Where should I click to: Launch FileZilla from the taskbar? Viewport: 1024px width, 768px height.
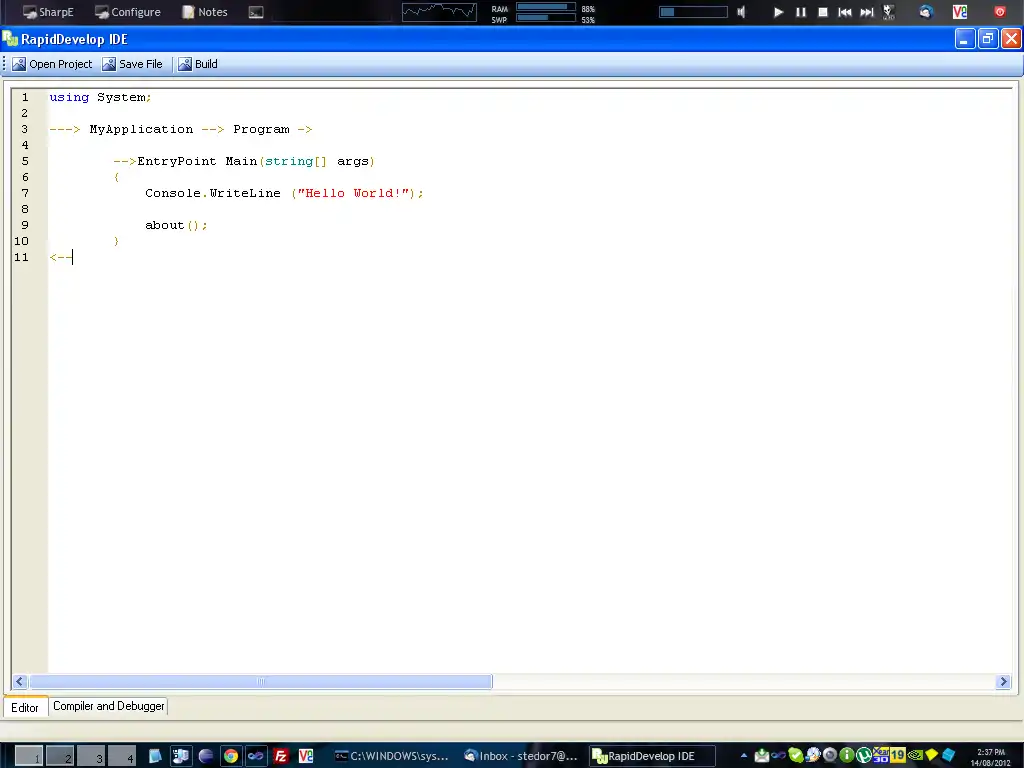coord(281,756)
